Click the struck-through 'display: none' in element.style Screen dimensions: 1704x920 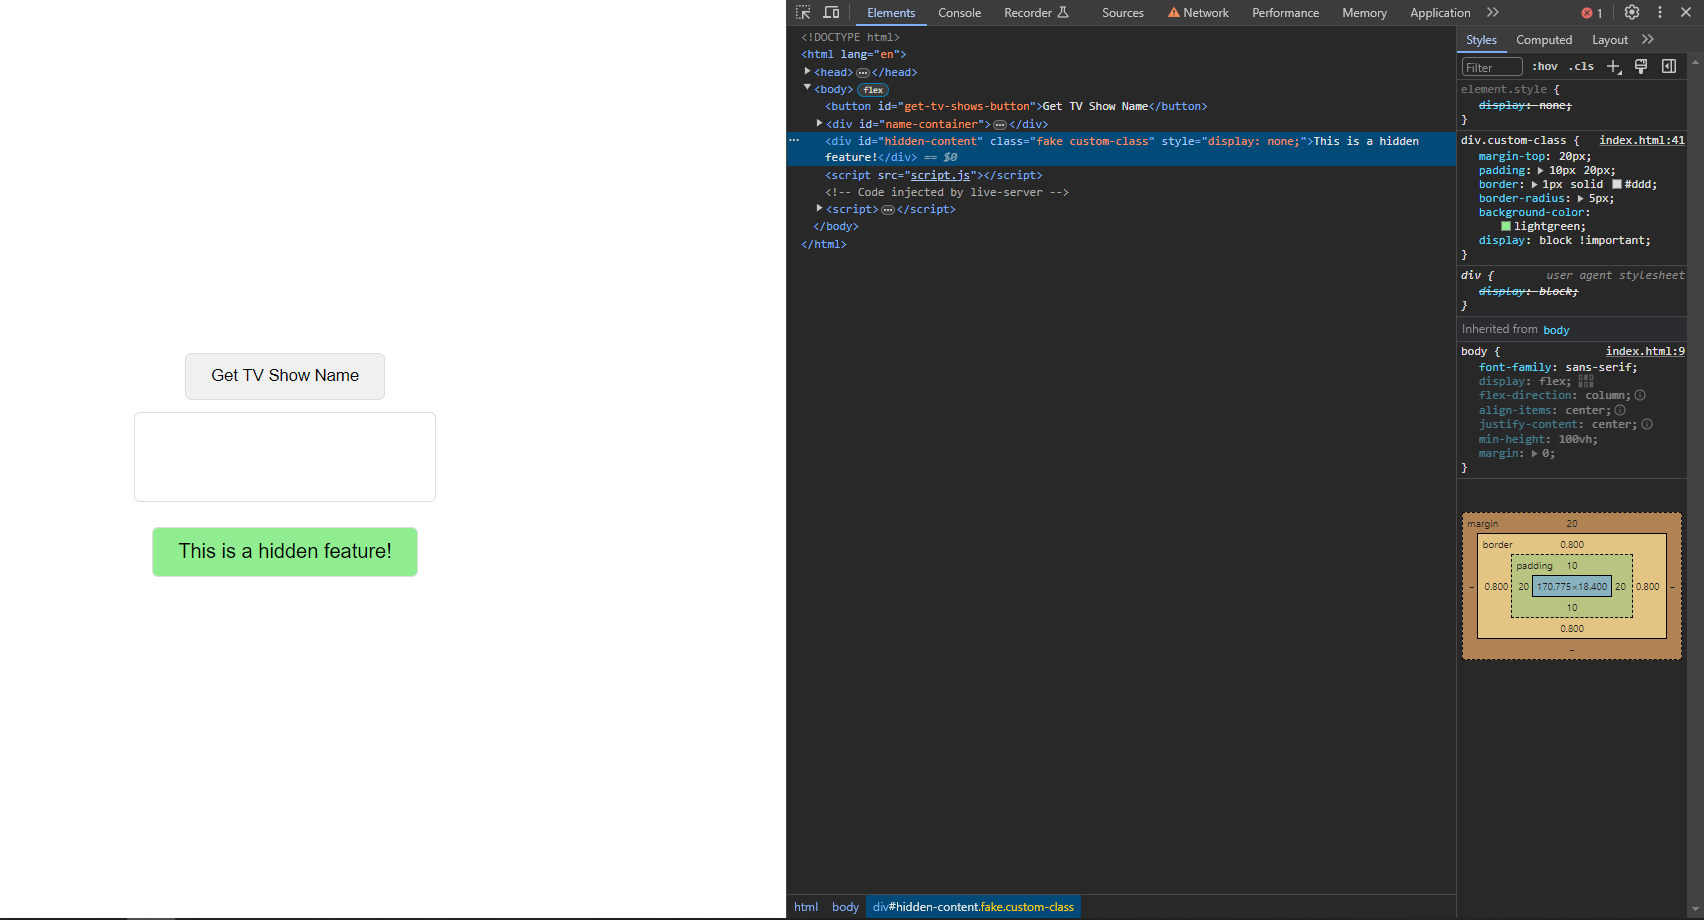[x=1525, y=106]
